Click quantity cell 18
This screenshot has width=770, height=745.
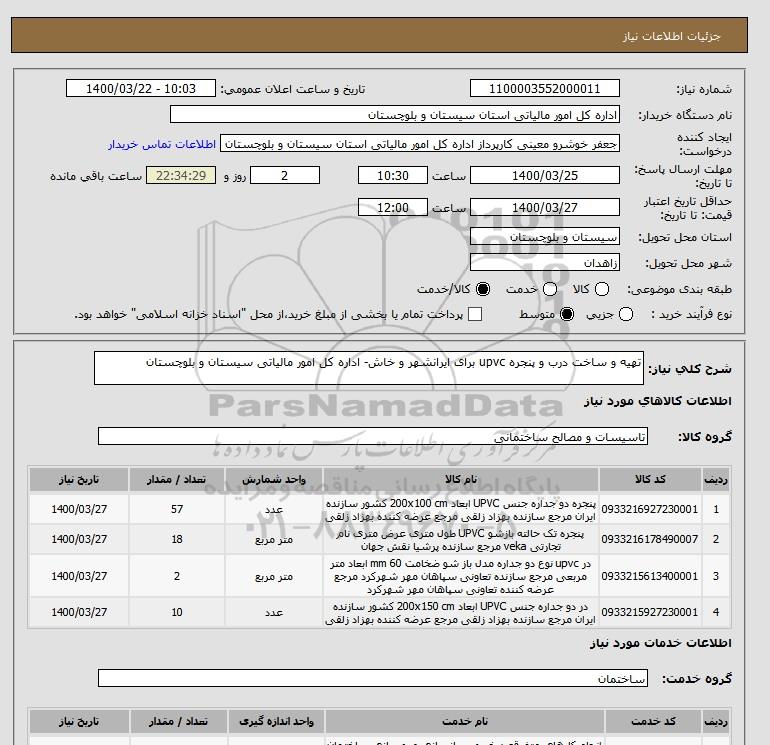(x=177, y=540)
